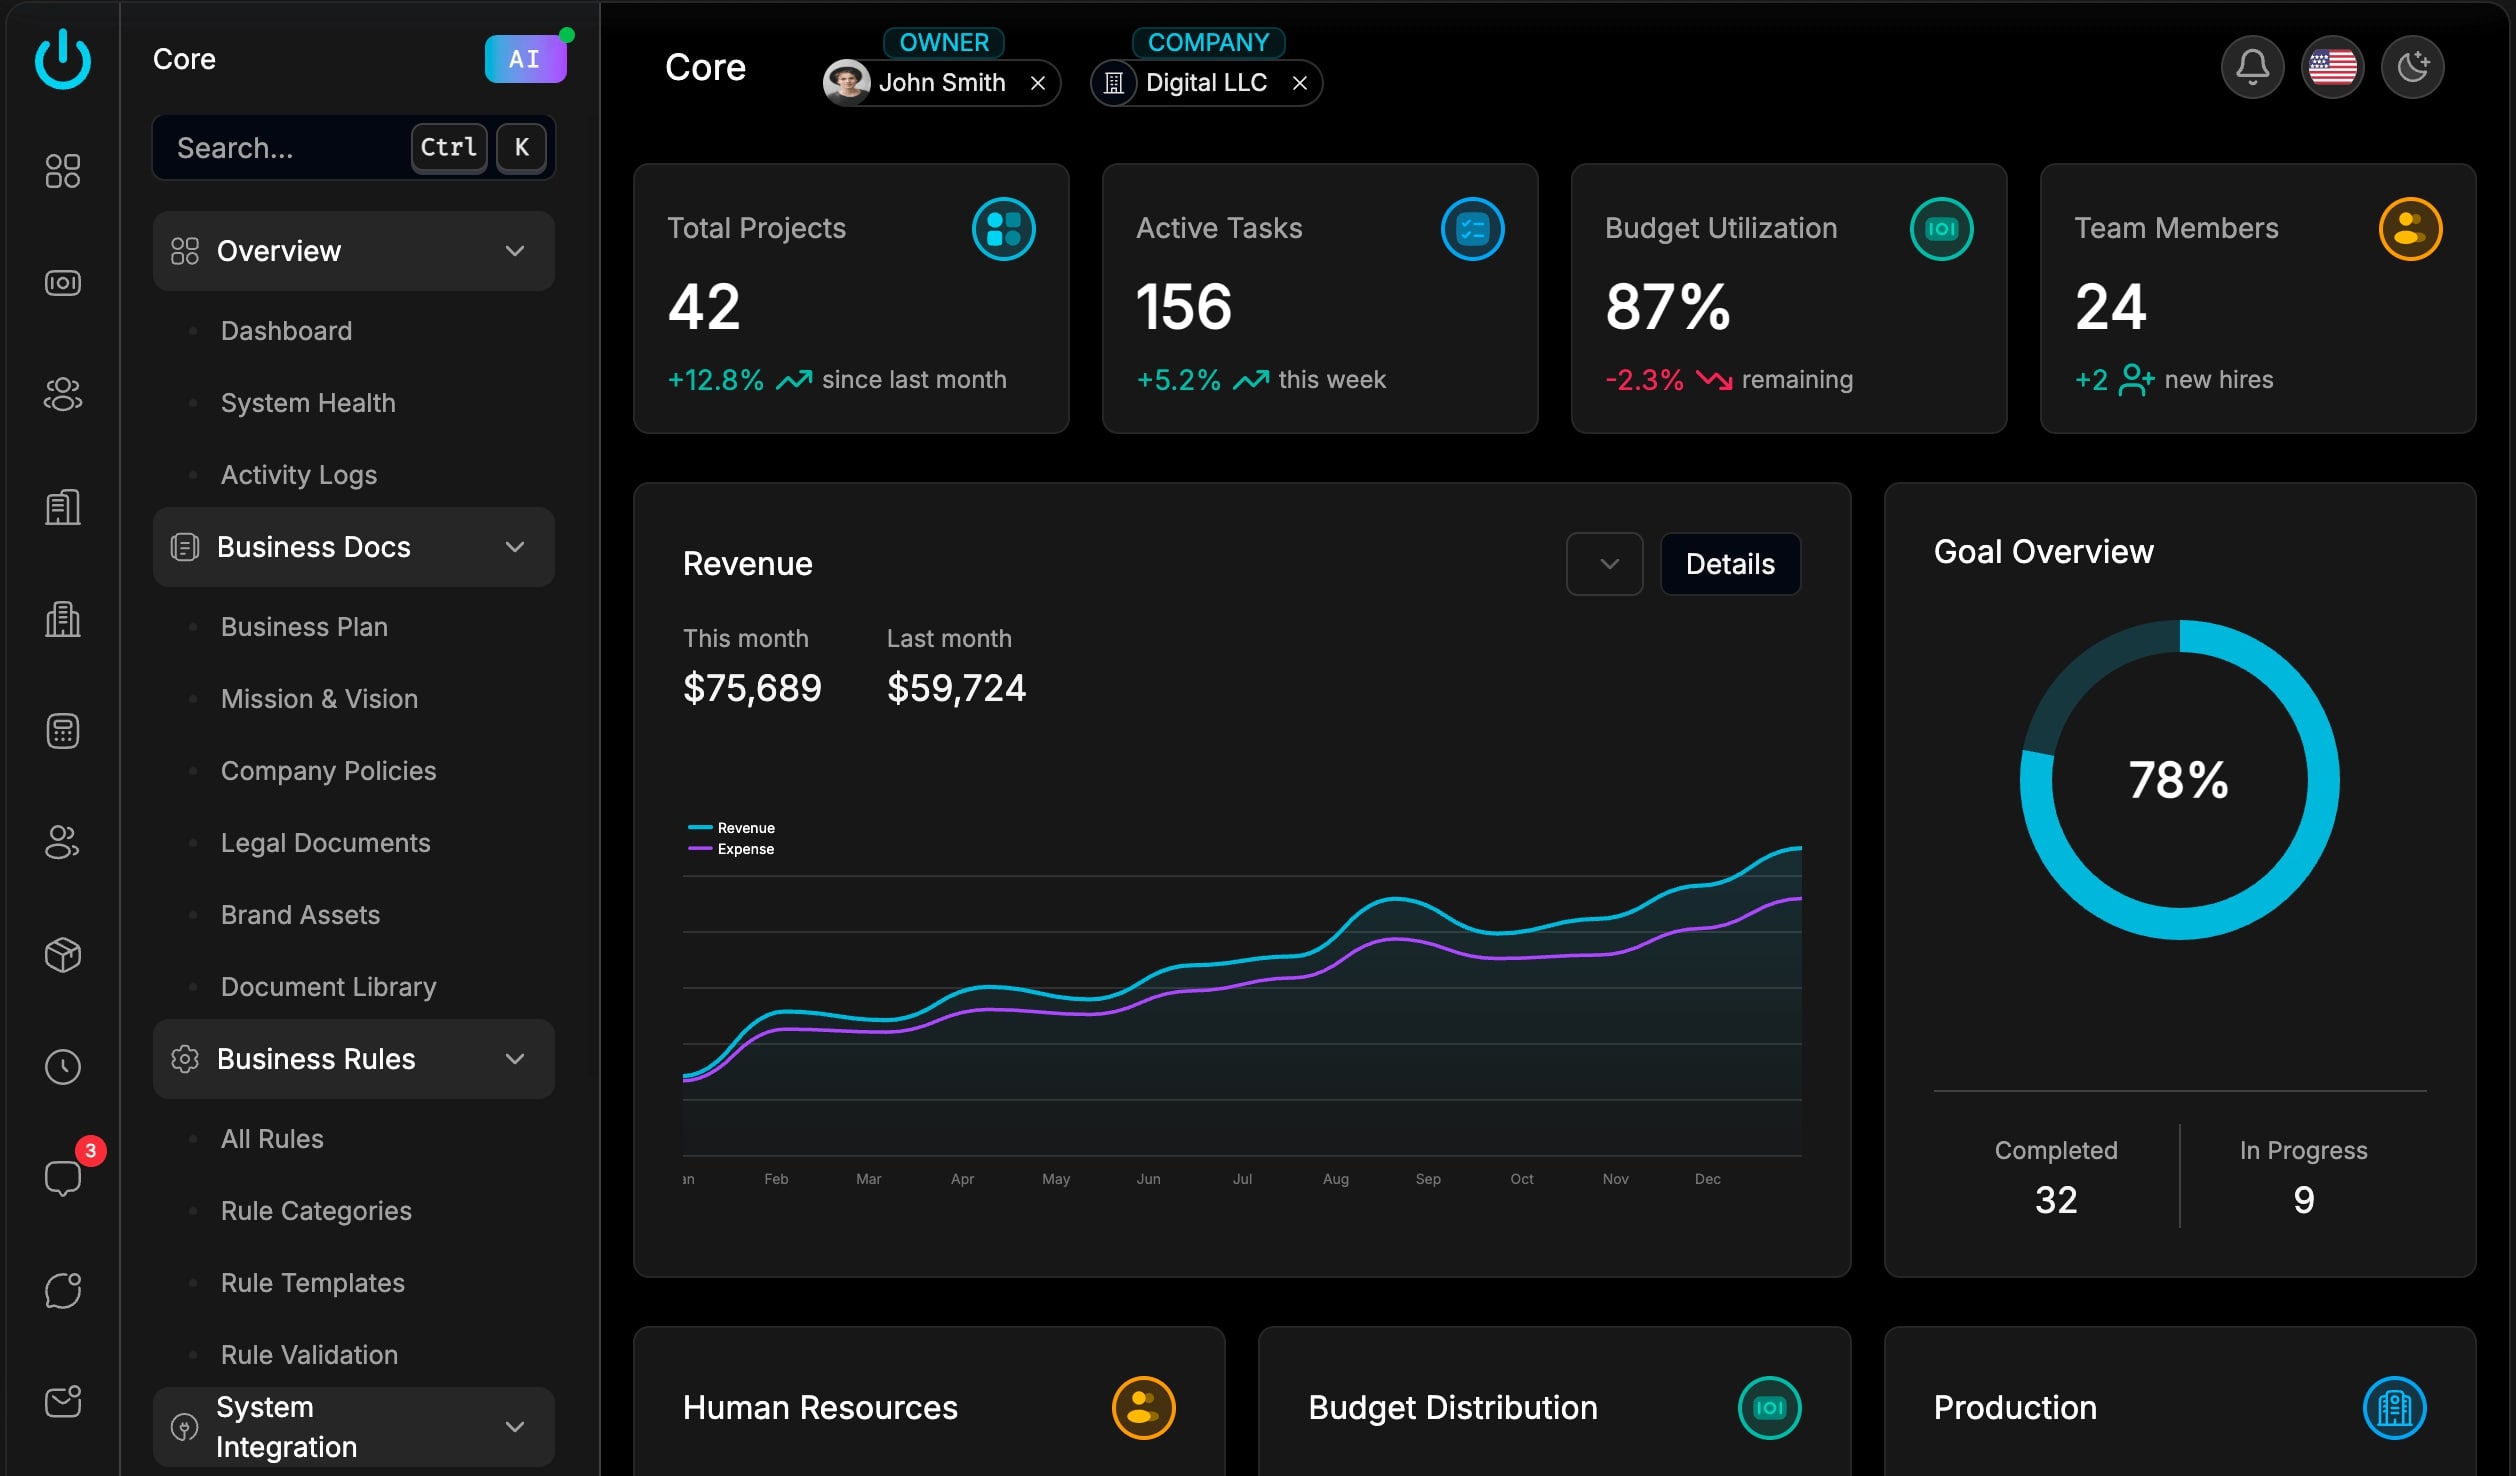Click the Revenue Details button

point(1730,564)
